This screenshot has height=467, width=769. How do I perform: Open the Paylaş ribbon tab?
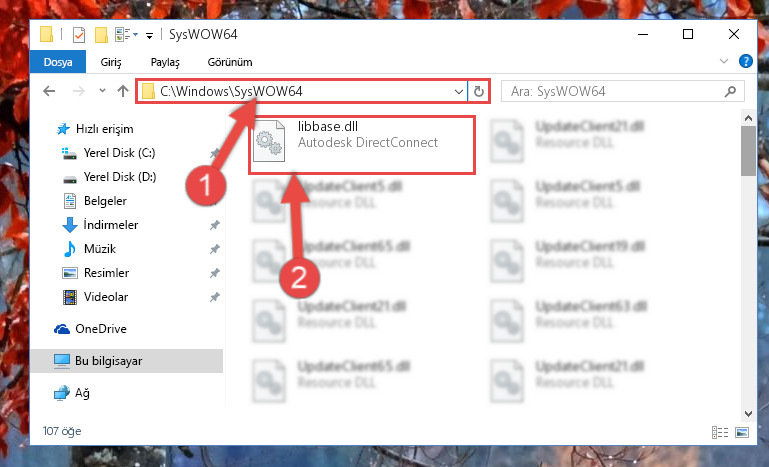pos(165,62)
